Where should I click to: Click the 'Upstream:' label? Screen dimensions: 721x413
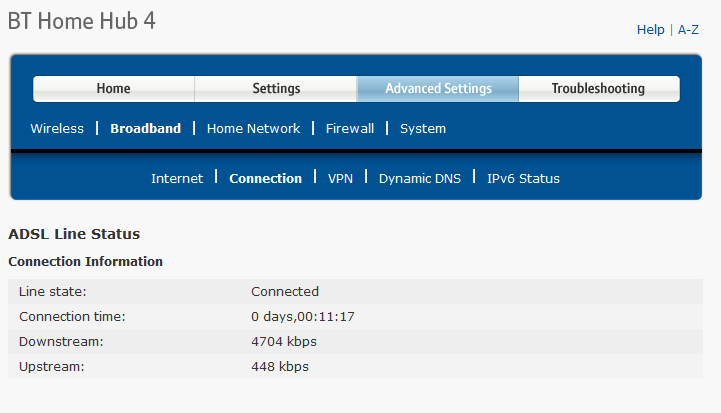tap(52, 367)
